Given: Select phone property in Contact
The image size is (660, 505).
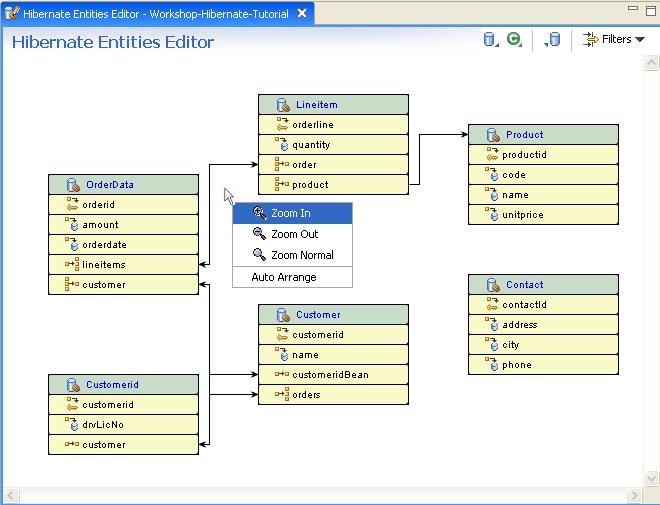Looking at the screenshot, I should point(543,365).
